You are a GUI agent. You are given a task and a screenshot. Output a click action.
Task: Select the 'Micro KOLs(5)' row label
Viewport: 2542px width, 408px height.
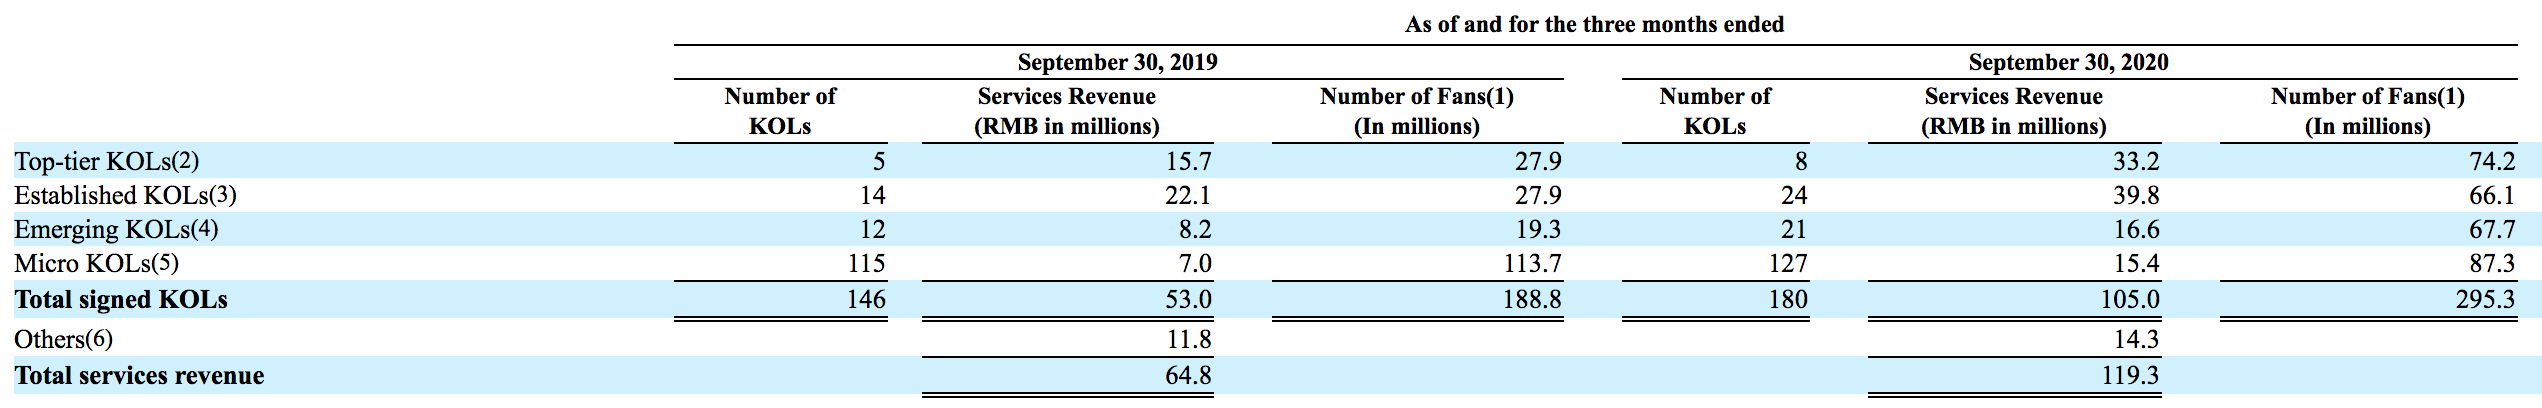click(96, 263)
